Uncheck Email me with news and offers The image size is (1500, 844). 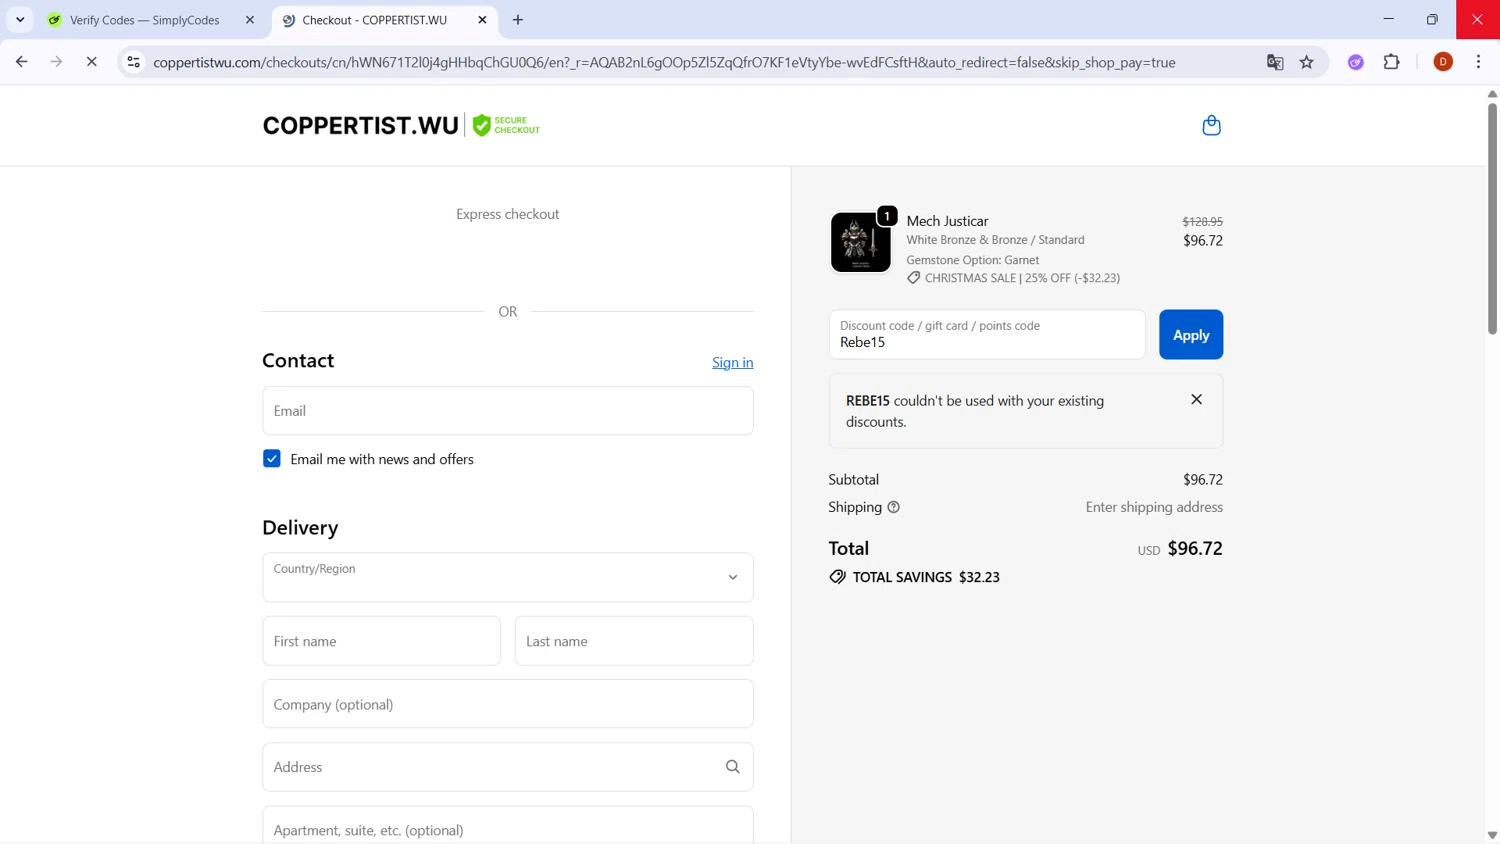[x=272, y=459]
